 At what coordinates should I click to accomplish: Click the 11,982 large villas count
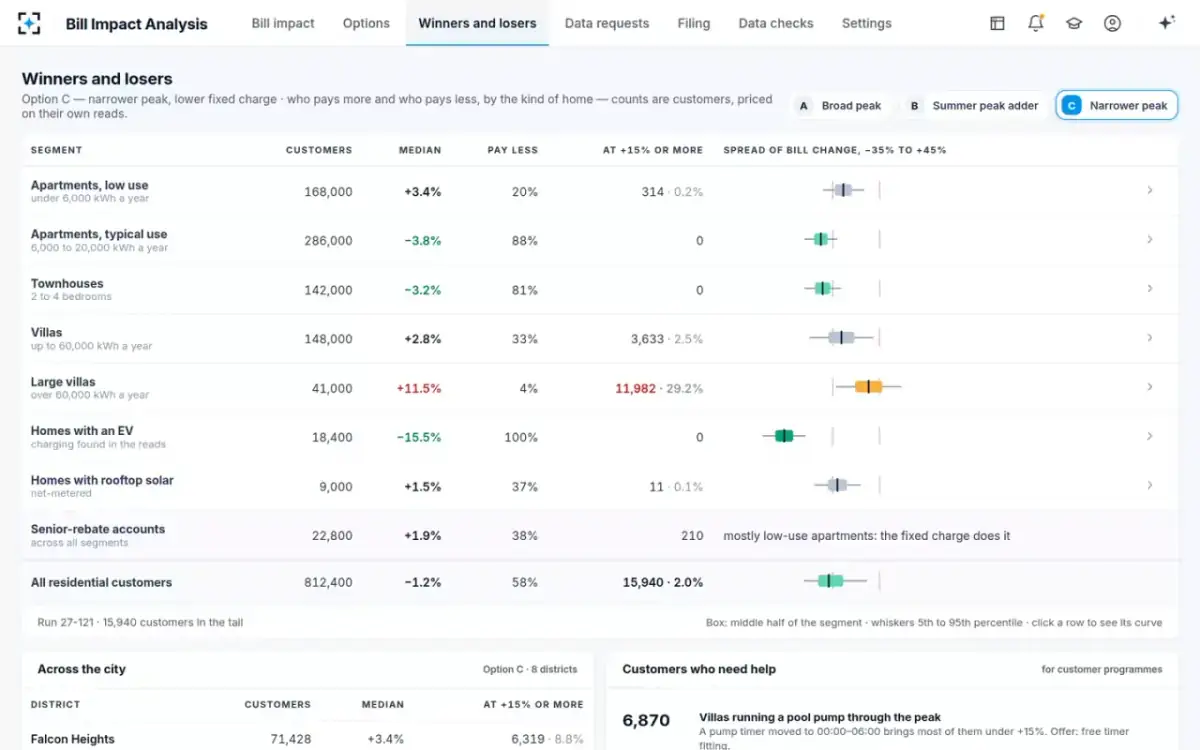click(x=635, y=388)
